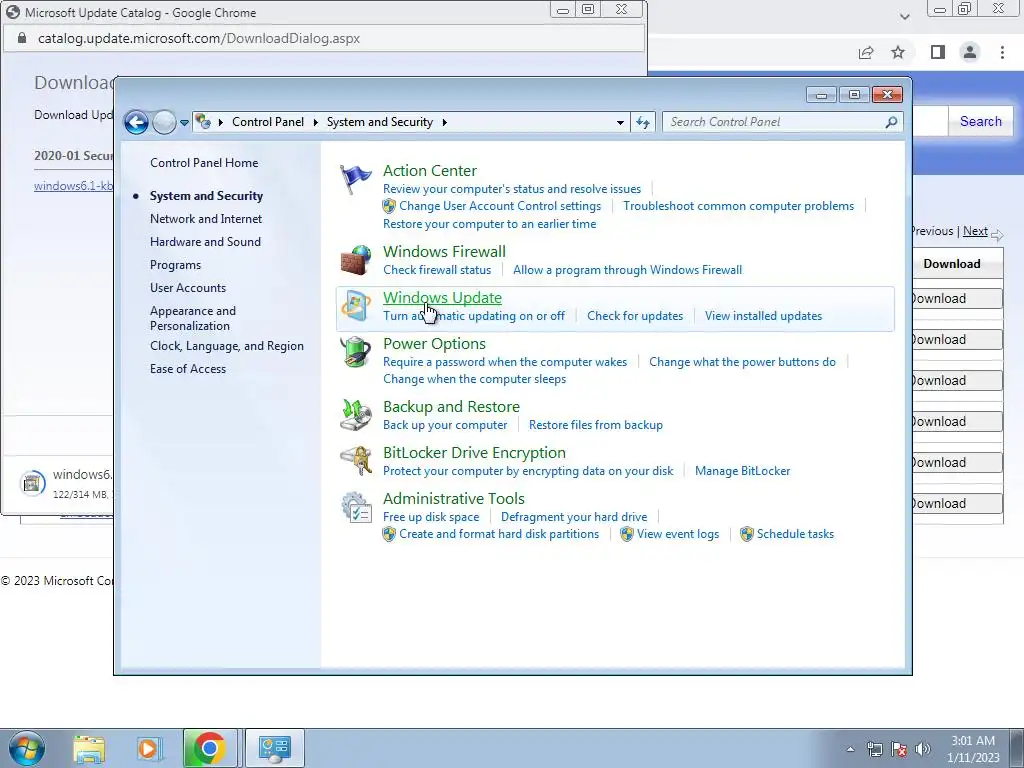Click the network tray icon
The image size is (1024, 768).
pos(874,750)
